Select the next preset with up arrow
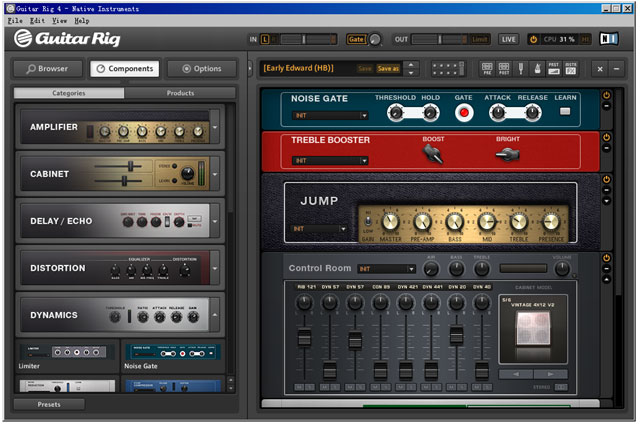Screen dimensions: 640x424 click(411, 64)
